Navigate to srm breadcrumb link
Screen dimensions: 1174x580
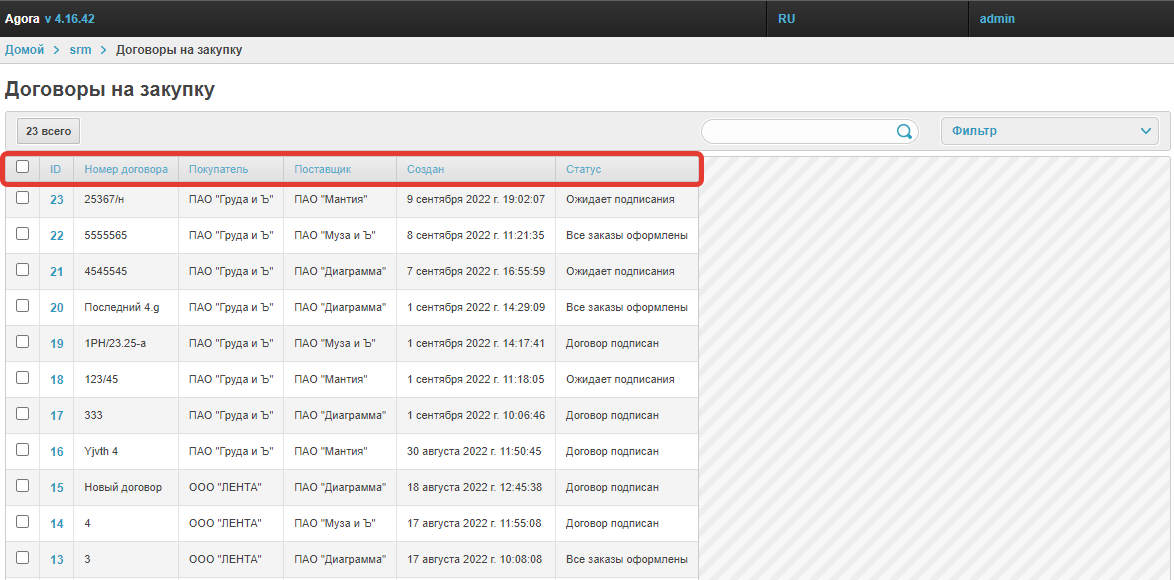[80, 50]
